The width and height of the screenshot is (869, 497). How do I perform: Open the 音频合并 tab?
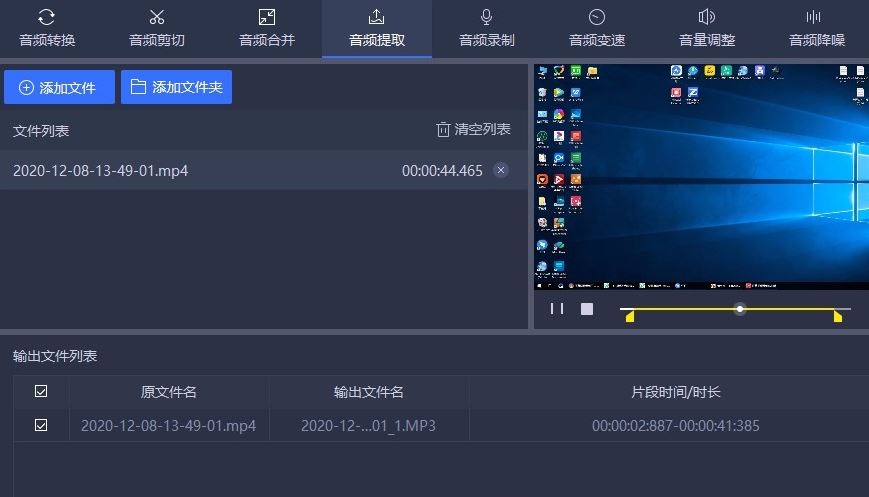coord(267,28)
